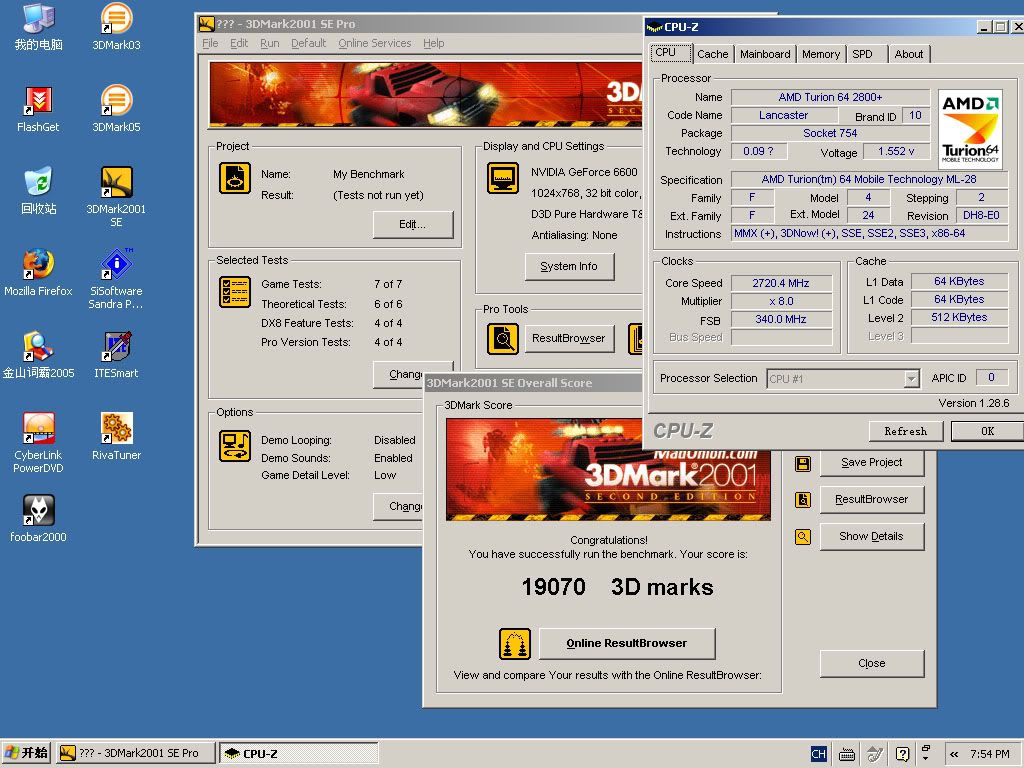Close the Overall Score dialog with Close
Viewport: 1024px width, 768px height.
coord(872,664)
